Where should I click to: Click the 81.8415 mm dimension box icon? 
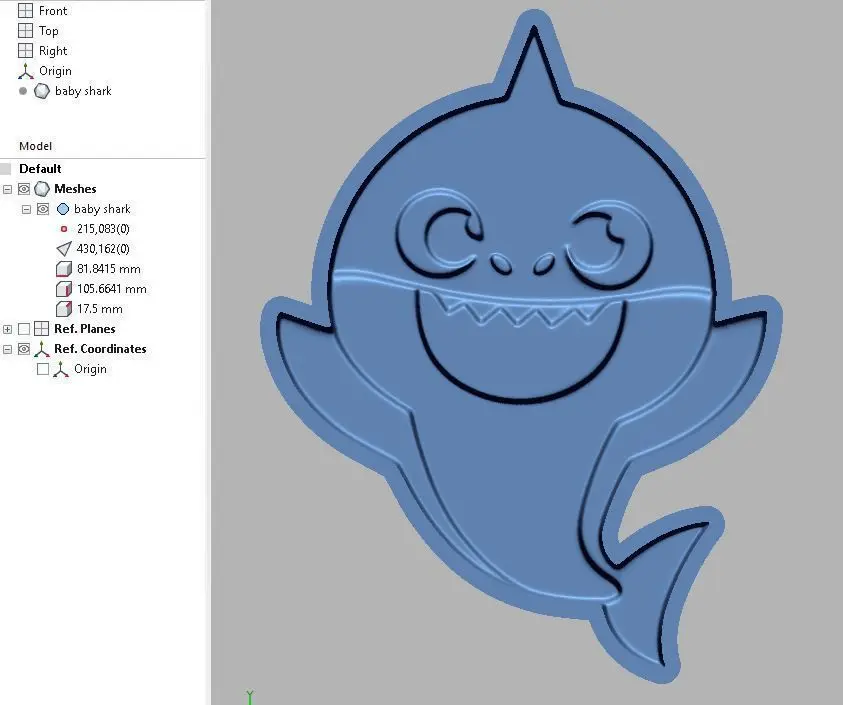(63, 269)
